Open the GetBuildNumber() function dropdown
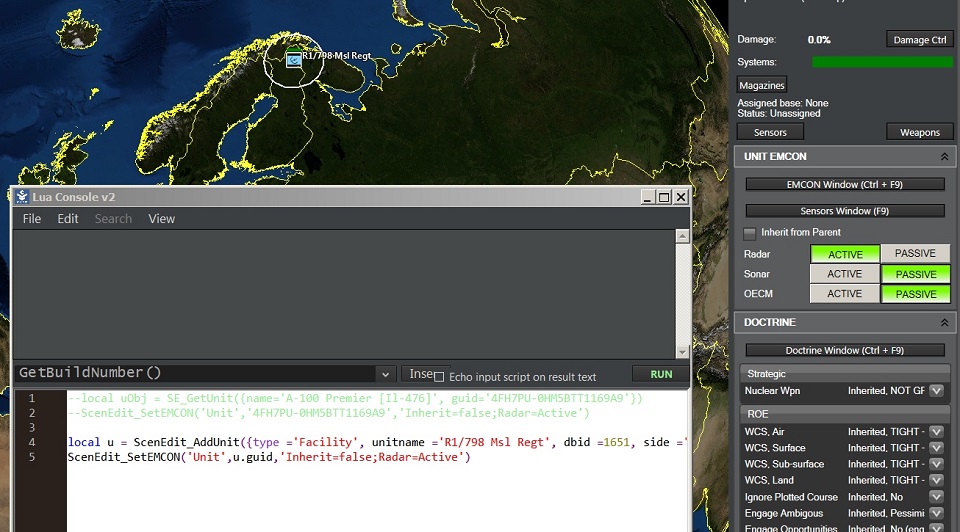Image resolution: width=960 pixels, height=532 pixels. 385,374
